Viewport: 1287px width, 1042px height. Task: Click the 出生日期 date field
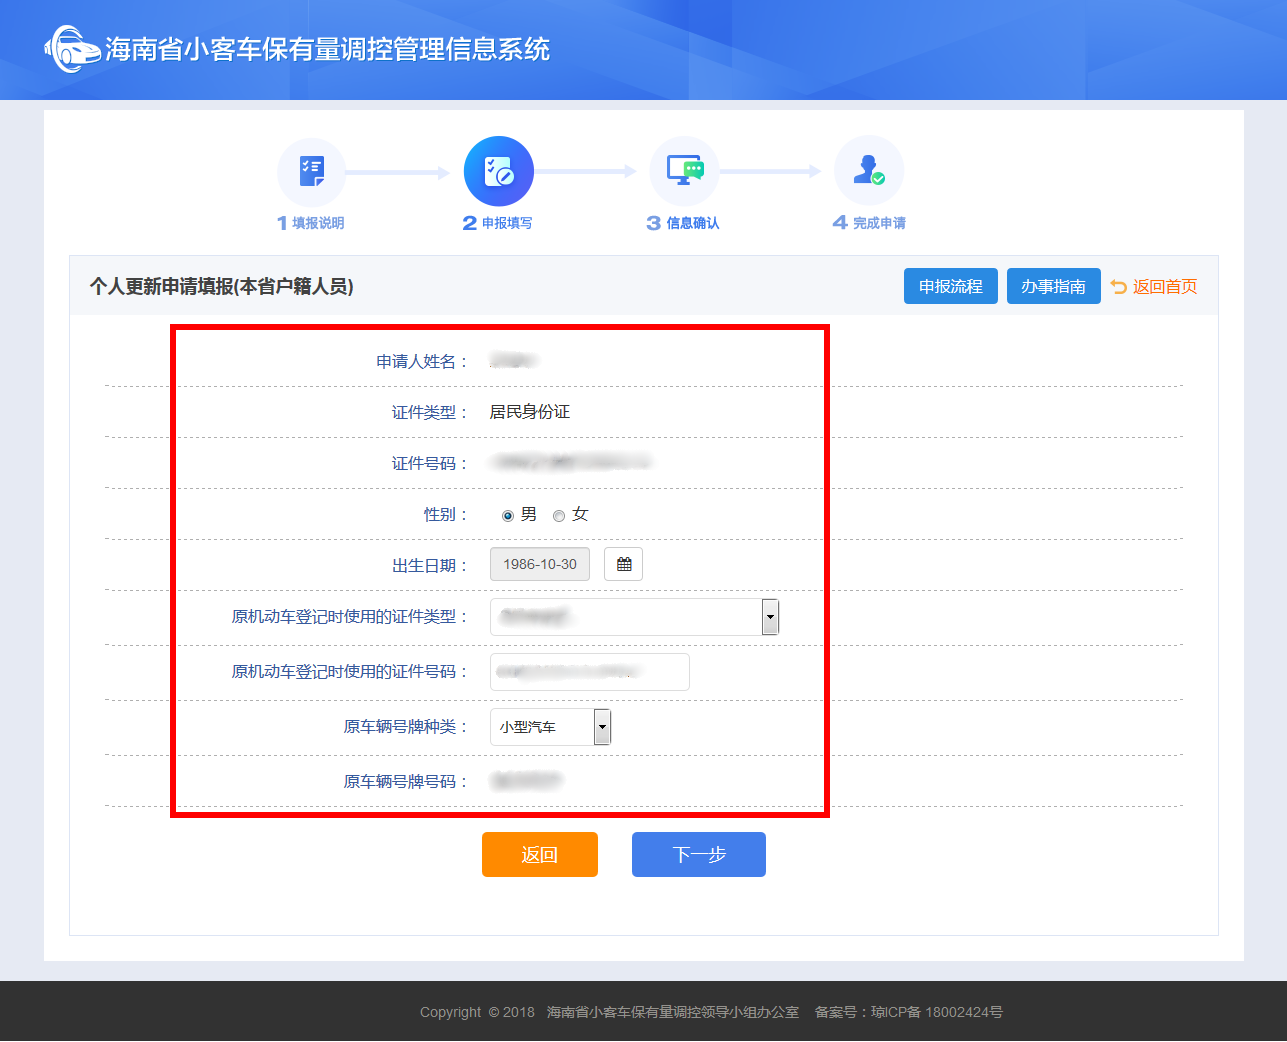coord(540,564)
